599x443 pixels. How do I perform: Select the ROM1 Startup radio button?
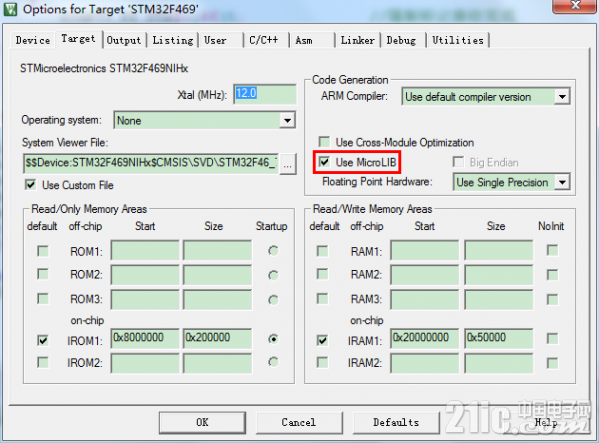pos(273,251)
